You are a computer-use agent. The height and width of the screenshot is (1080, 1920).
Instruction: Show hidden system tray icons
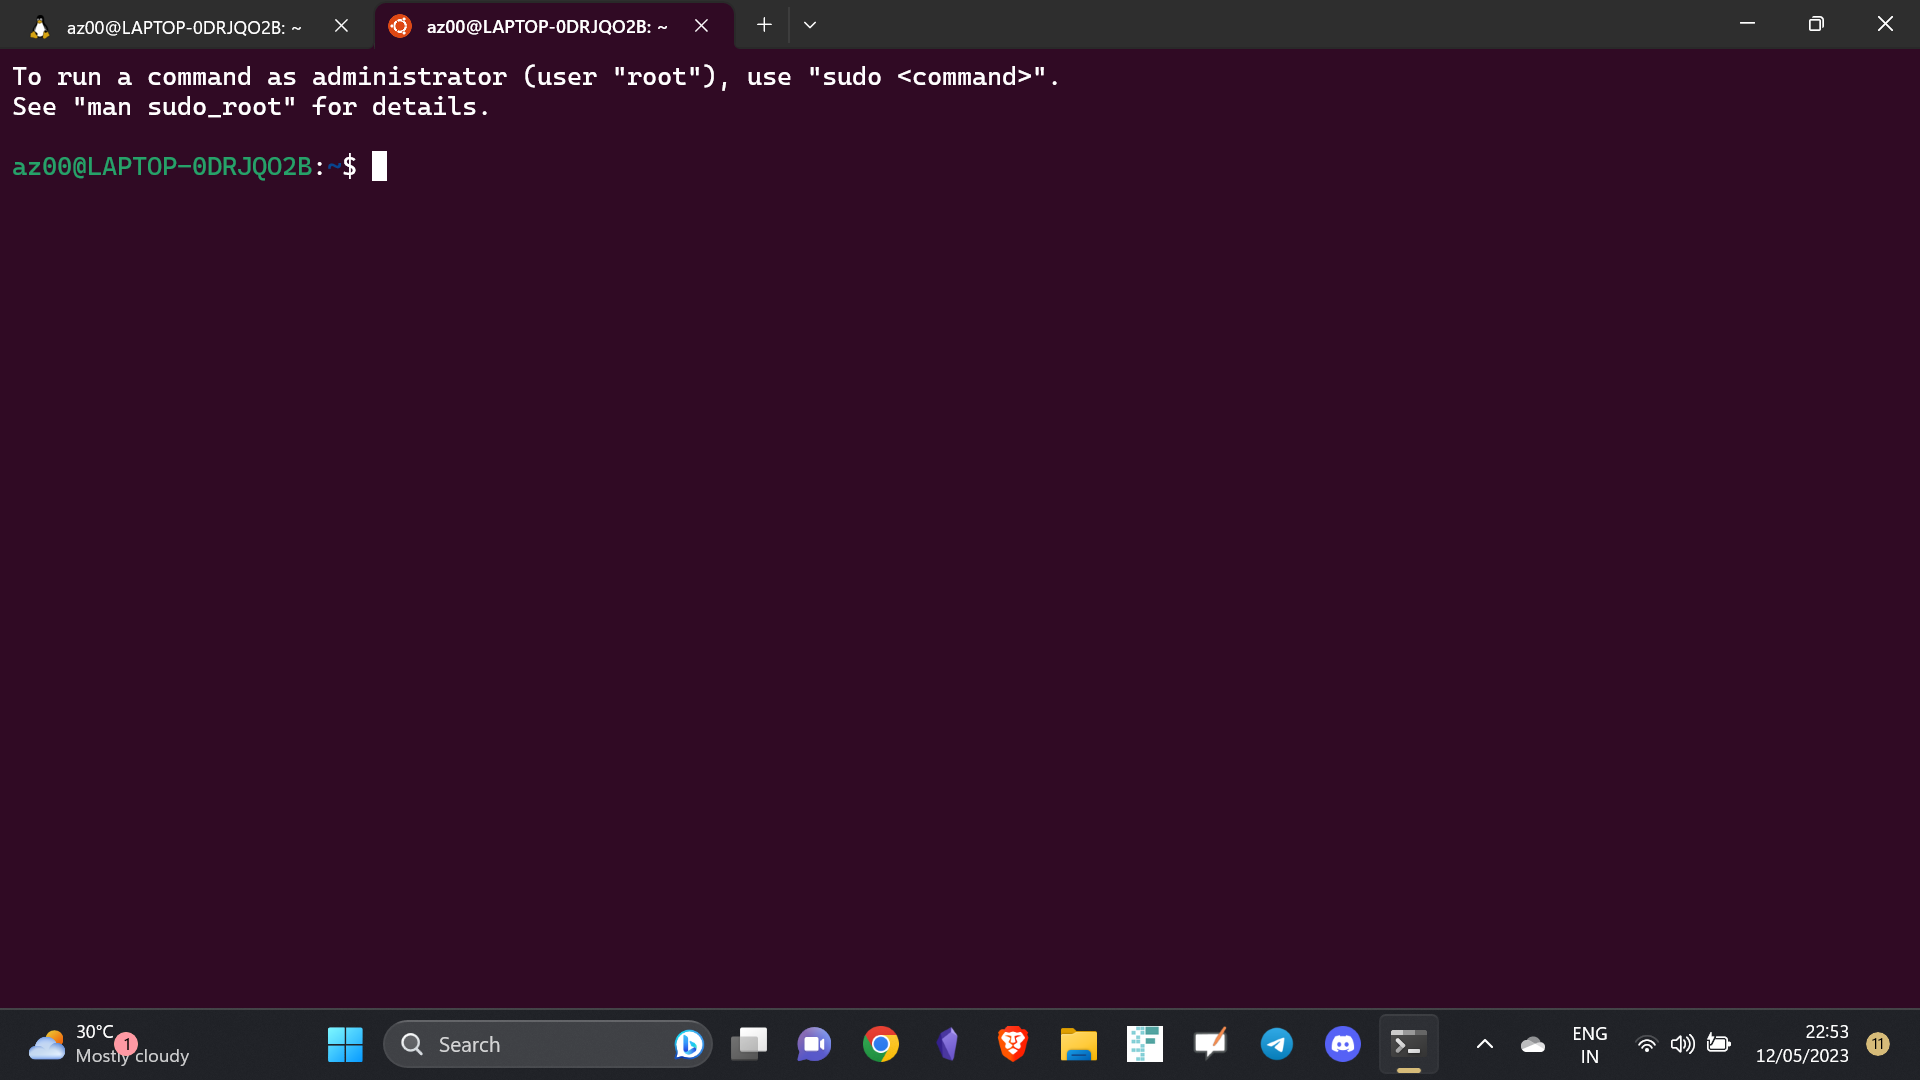(x=1484, y=1044)
